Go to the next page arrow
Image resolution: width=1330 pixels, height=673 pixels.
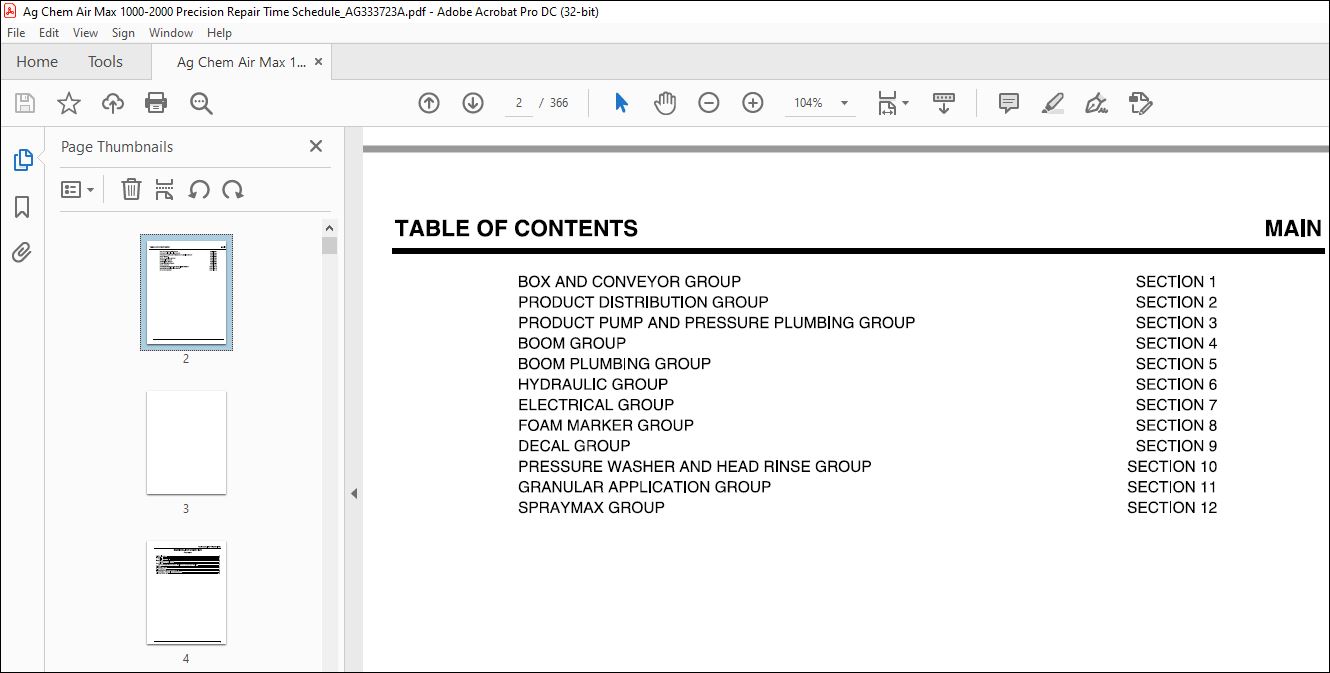pos(473,103)
